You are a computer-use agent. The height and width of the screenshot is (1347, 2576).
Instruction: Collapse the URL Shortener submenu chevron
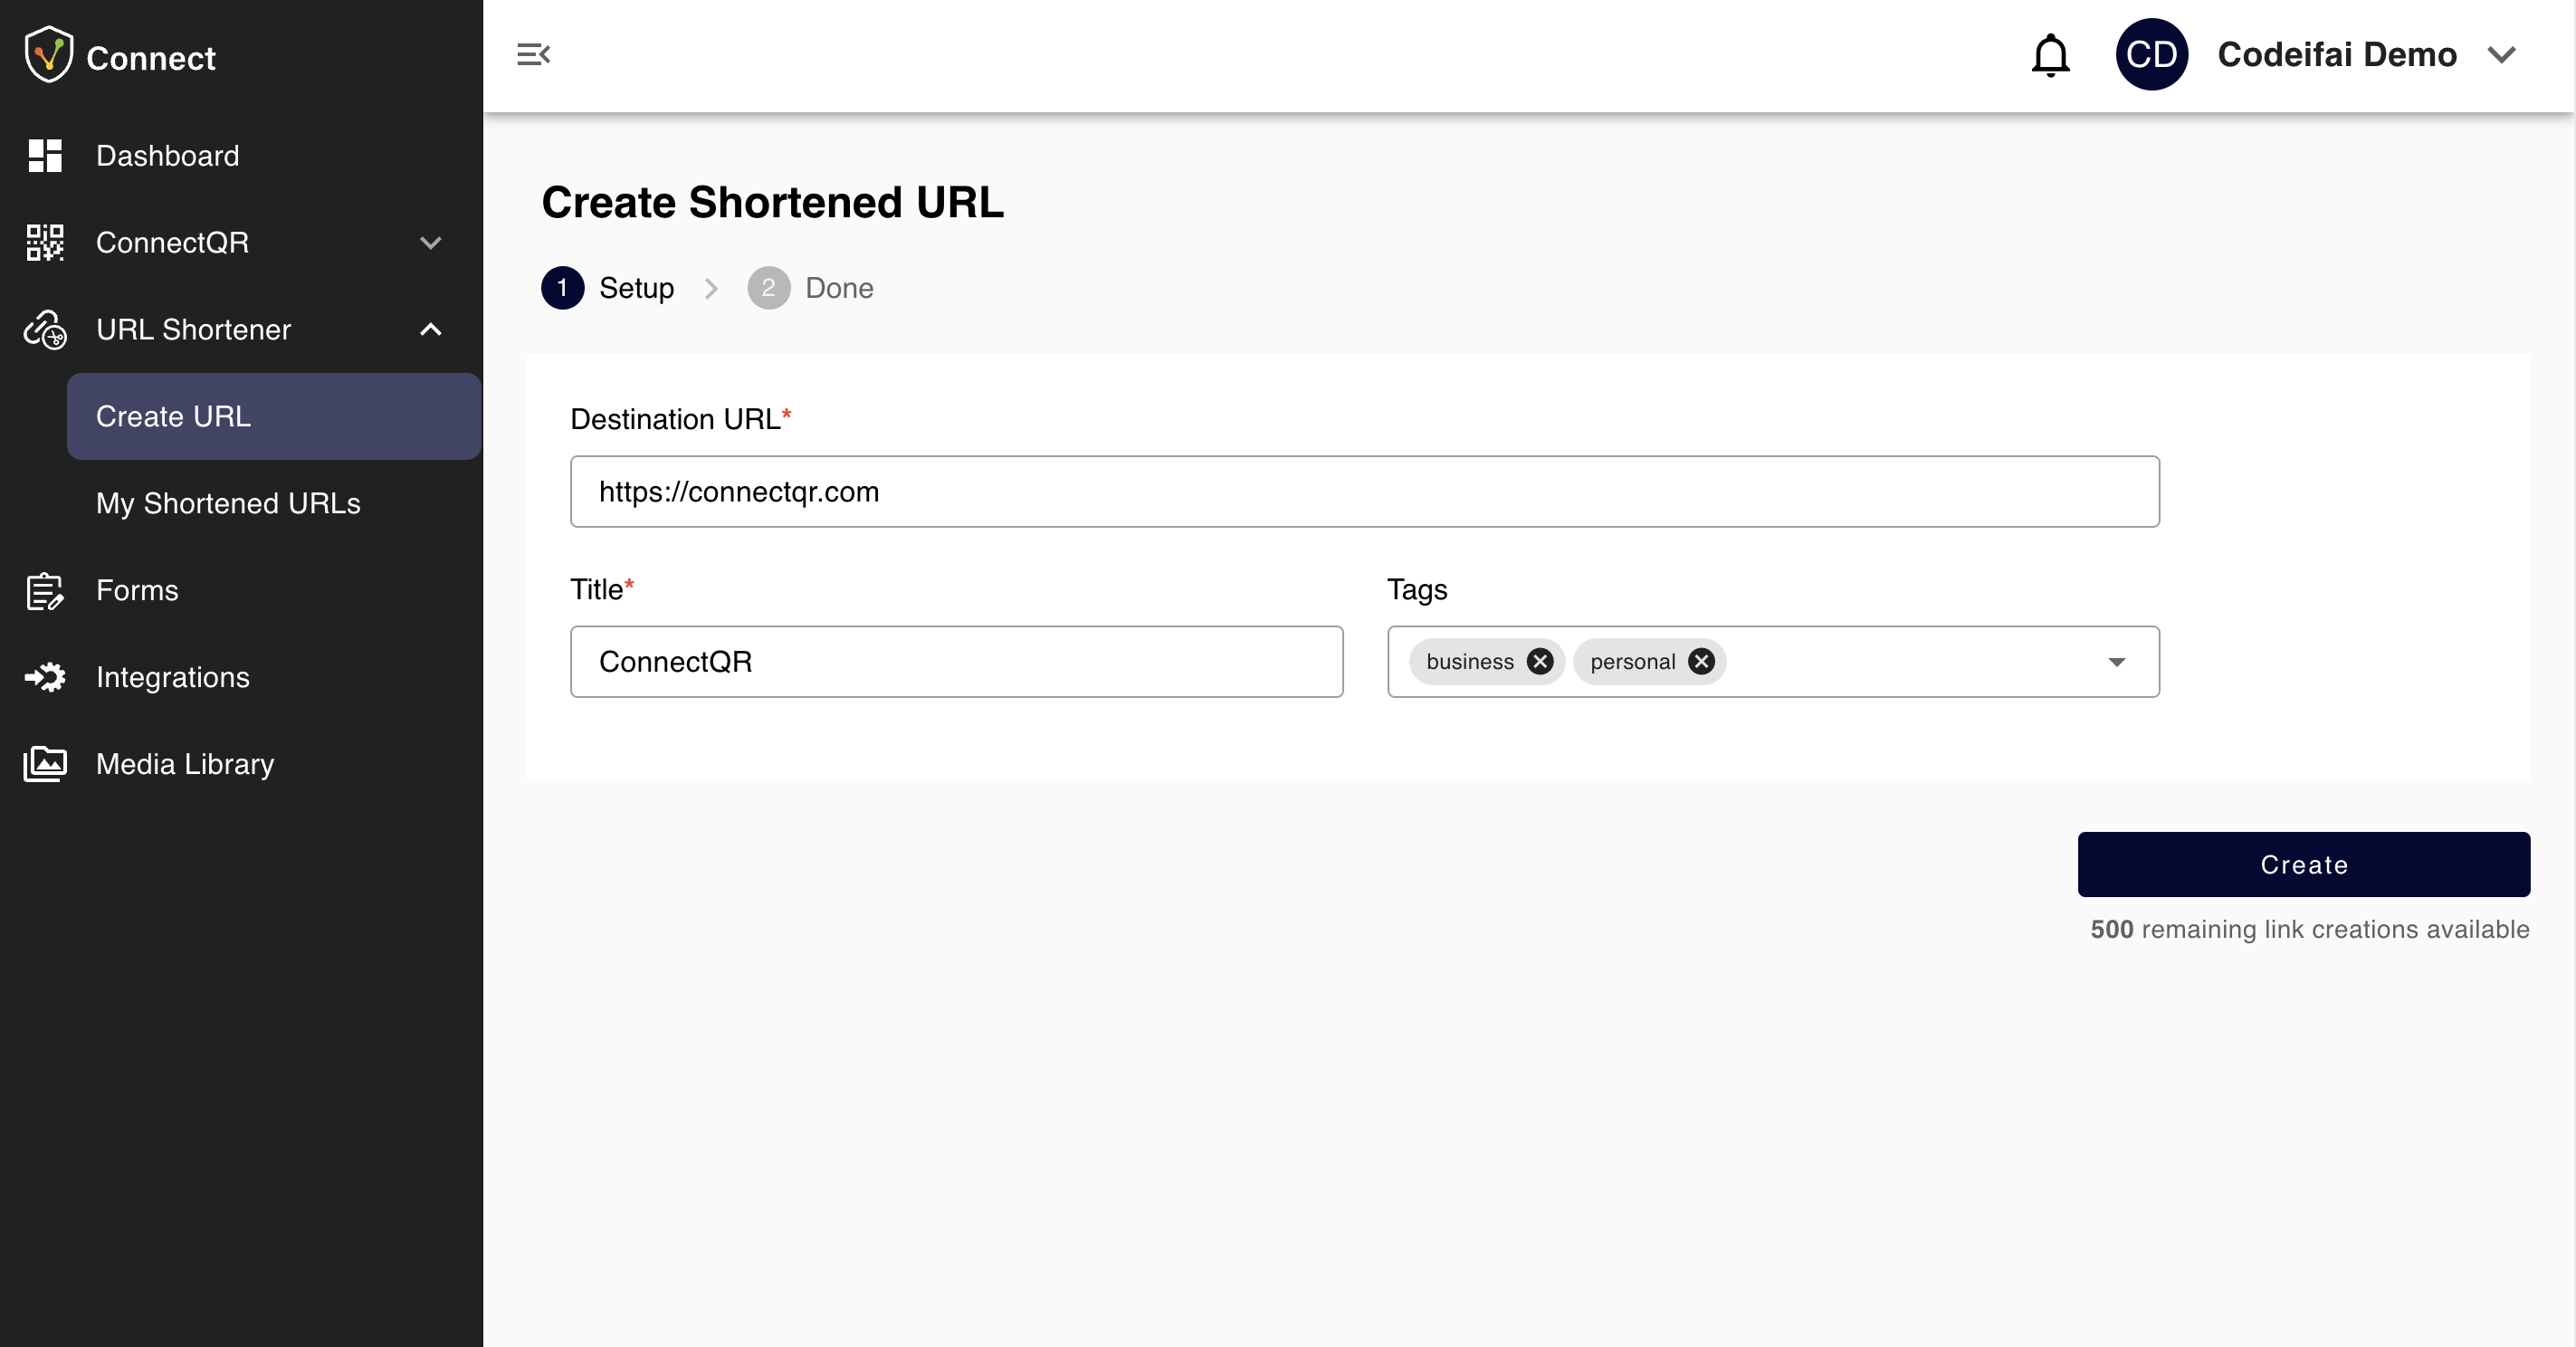pos(431,330)
